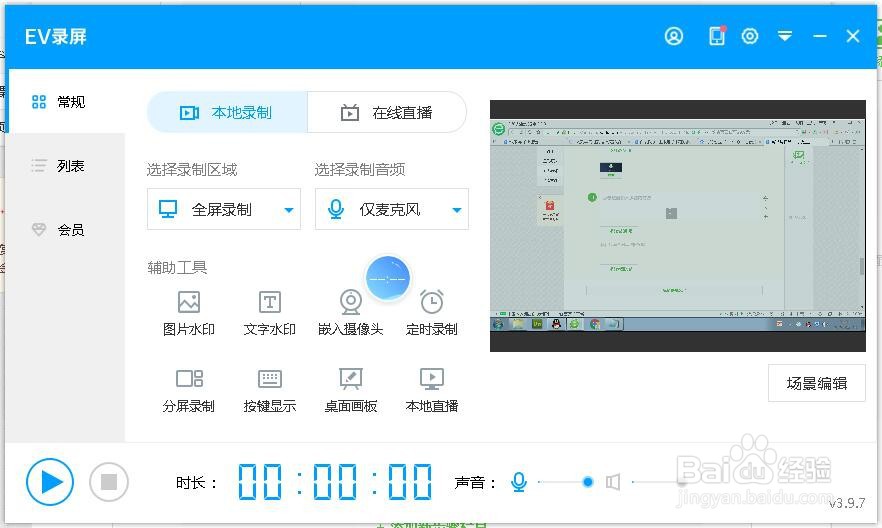Open 定时录制 timer tool
Screen dimensions: 882x528
tap(431, 314)
